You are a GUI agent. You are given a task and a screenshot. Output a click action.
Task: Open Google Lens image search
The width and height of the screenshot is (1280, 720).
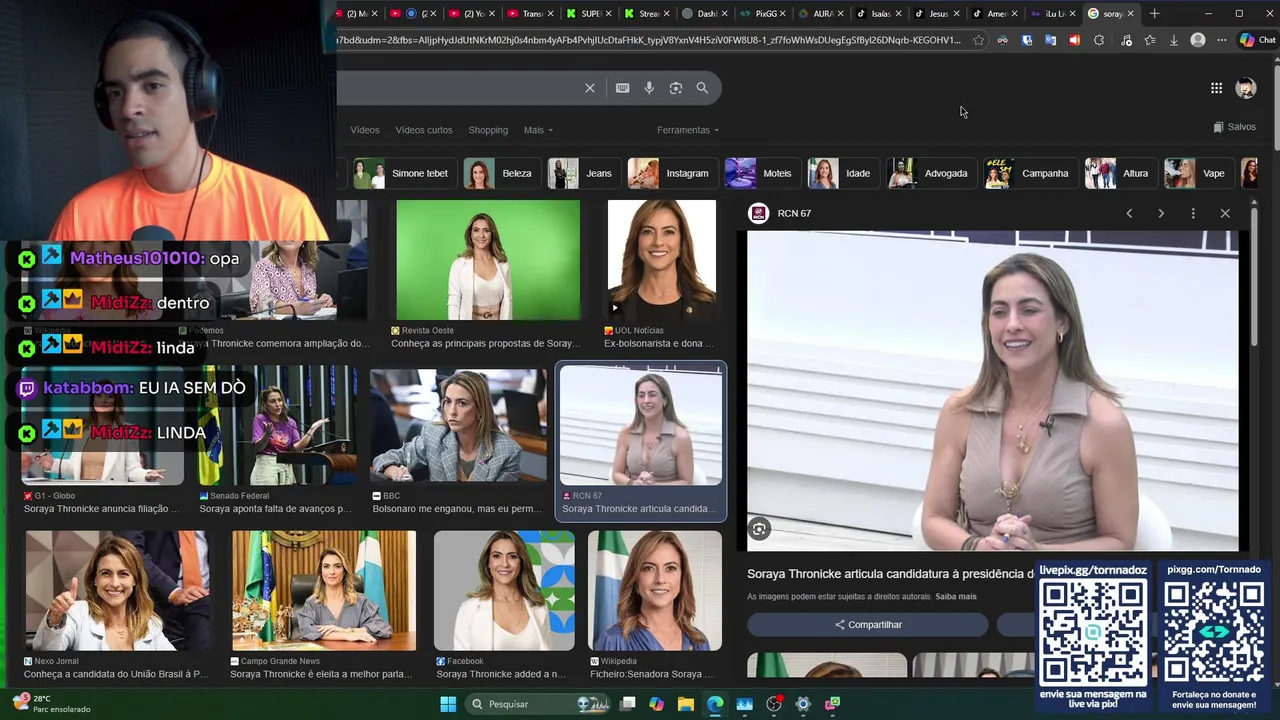pyautogui.click(x=676, y=88)
